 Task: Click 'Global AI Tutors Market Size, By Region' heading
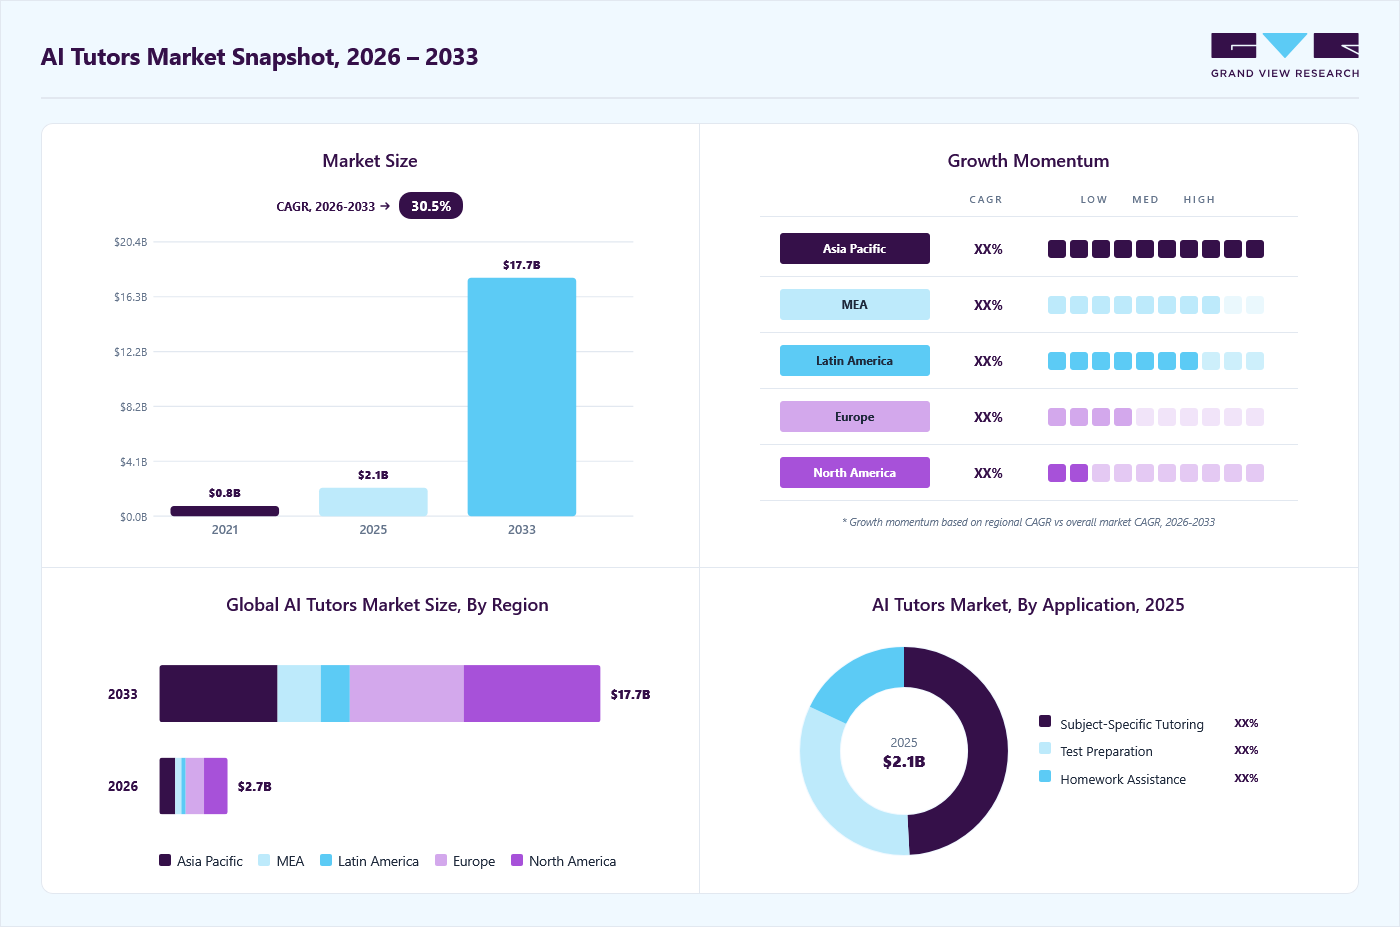click(387, 605)
